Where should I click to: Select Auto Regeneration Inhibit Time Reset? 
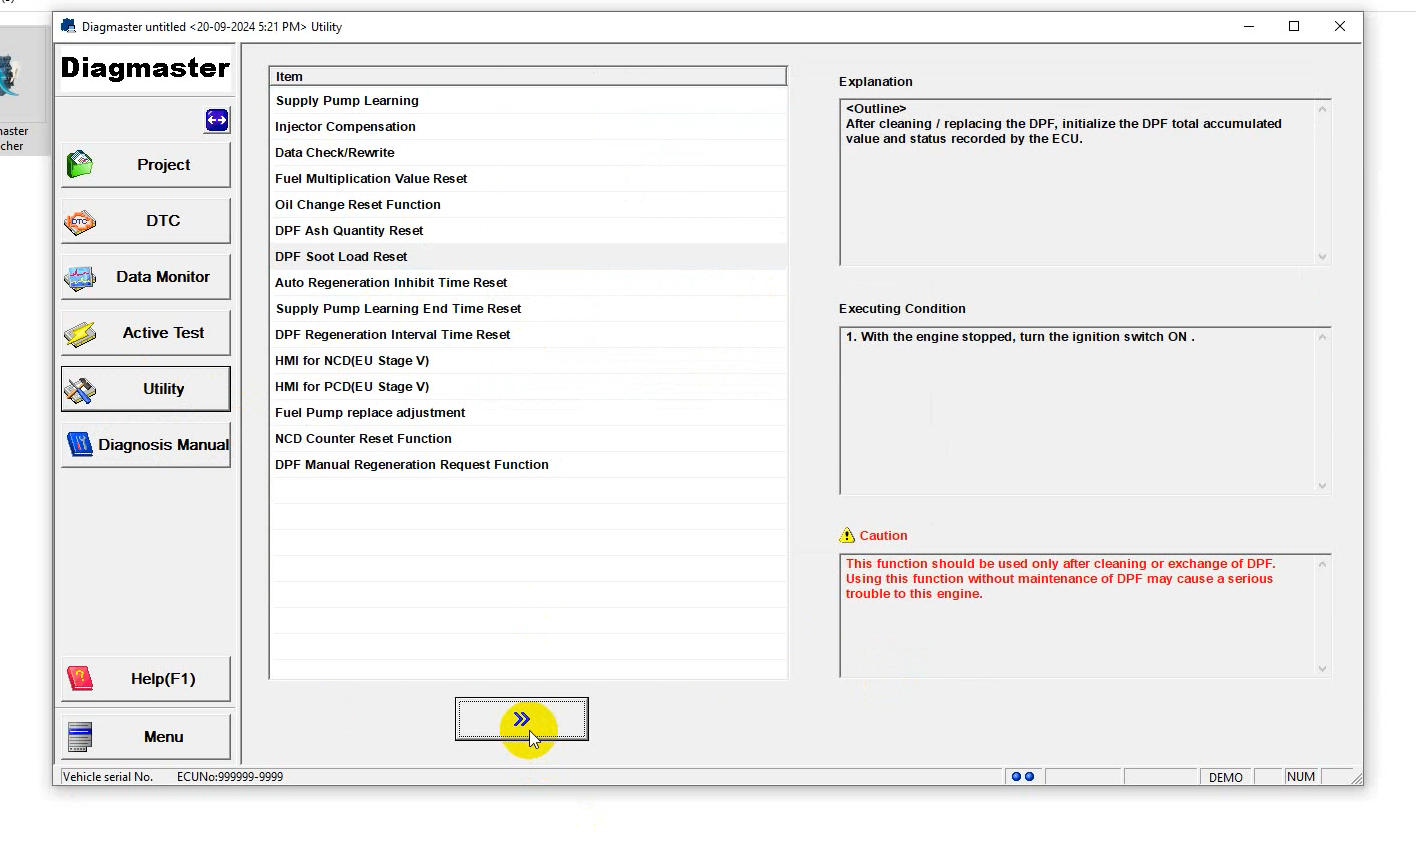(x=528, y=283)
